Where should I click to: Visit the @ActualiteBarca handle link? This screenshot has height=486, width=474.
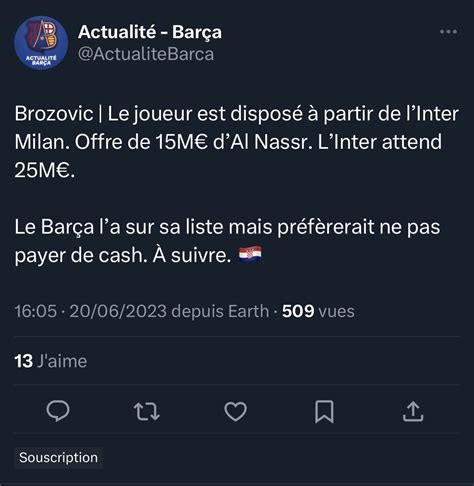(146, 54)
